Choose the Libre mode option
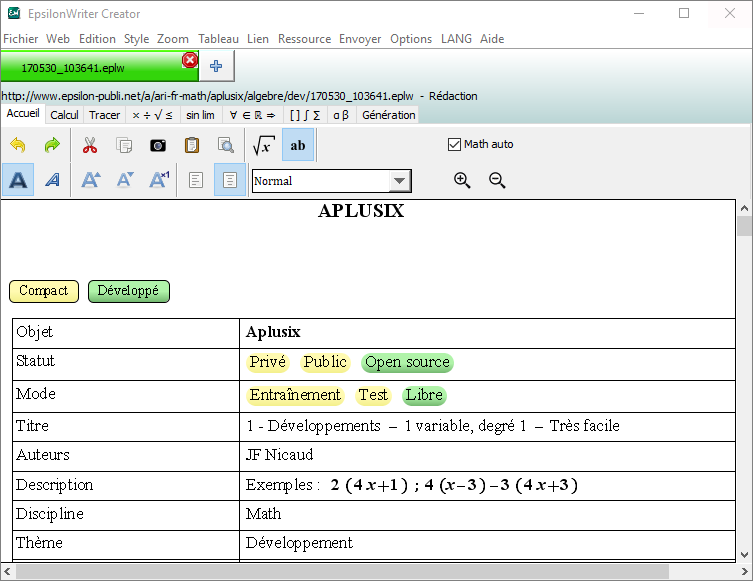The width and height of the screenshot is (753, 581). (424, 396)
